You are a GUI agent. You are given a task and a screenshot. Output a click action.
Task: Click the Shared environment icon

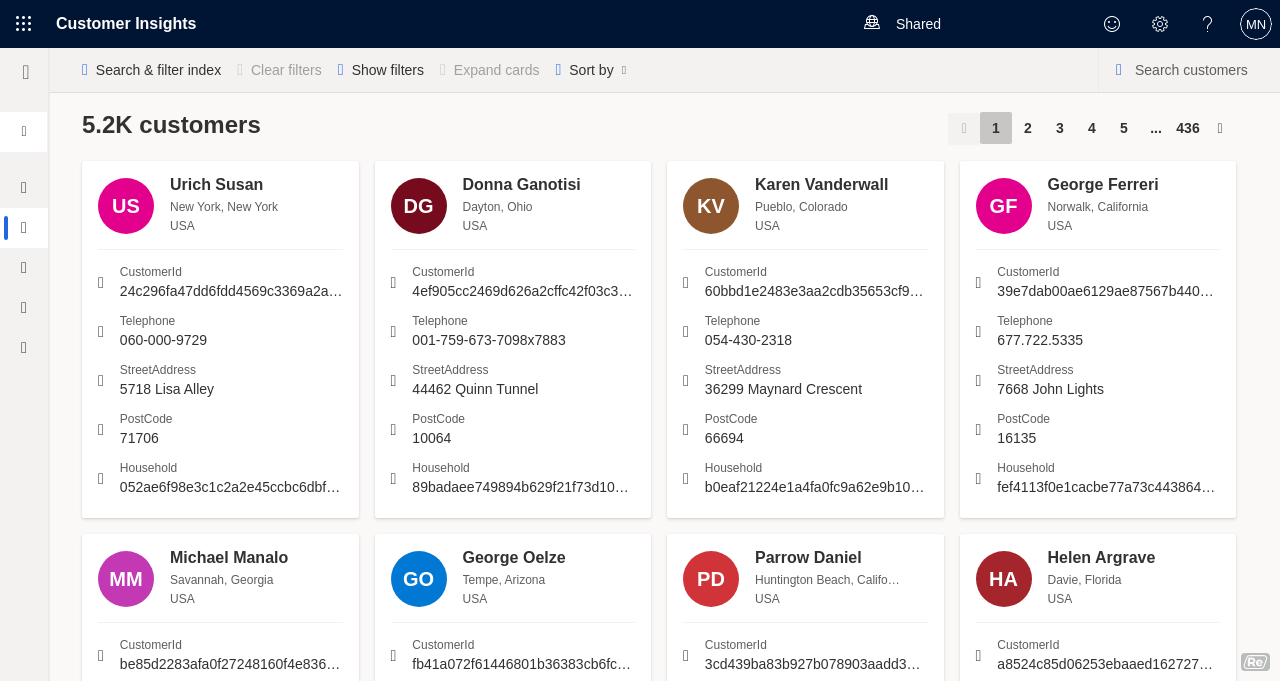[872, 23]
